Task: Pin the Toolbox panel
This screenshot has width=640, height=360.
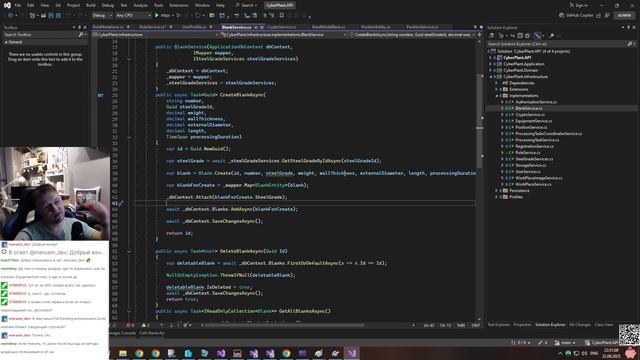Action: [80, 27]
